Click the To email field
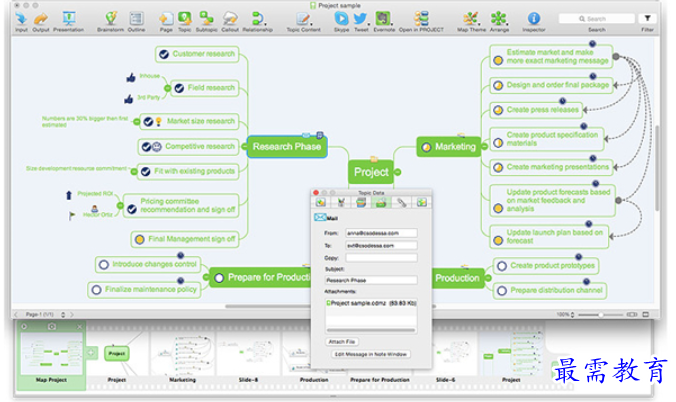This screenshot has width=676, height=402. (x=381, y=245)
